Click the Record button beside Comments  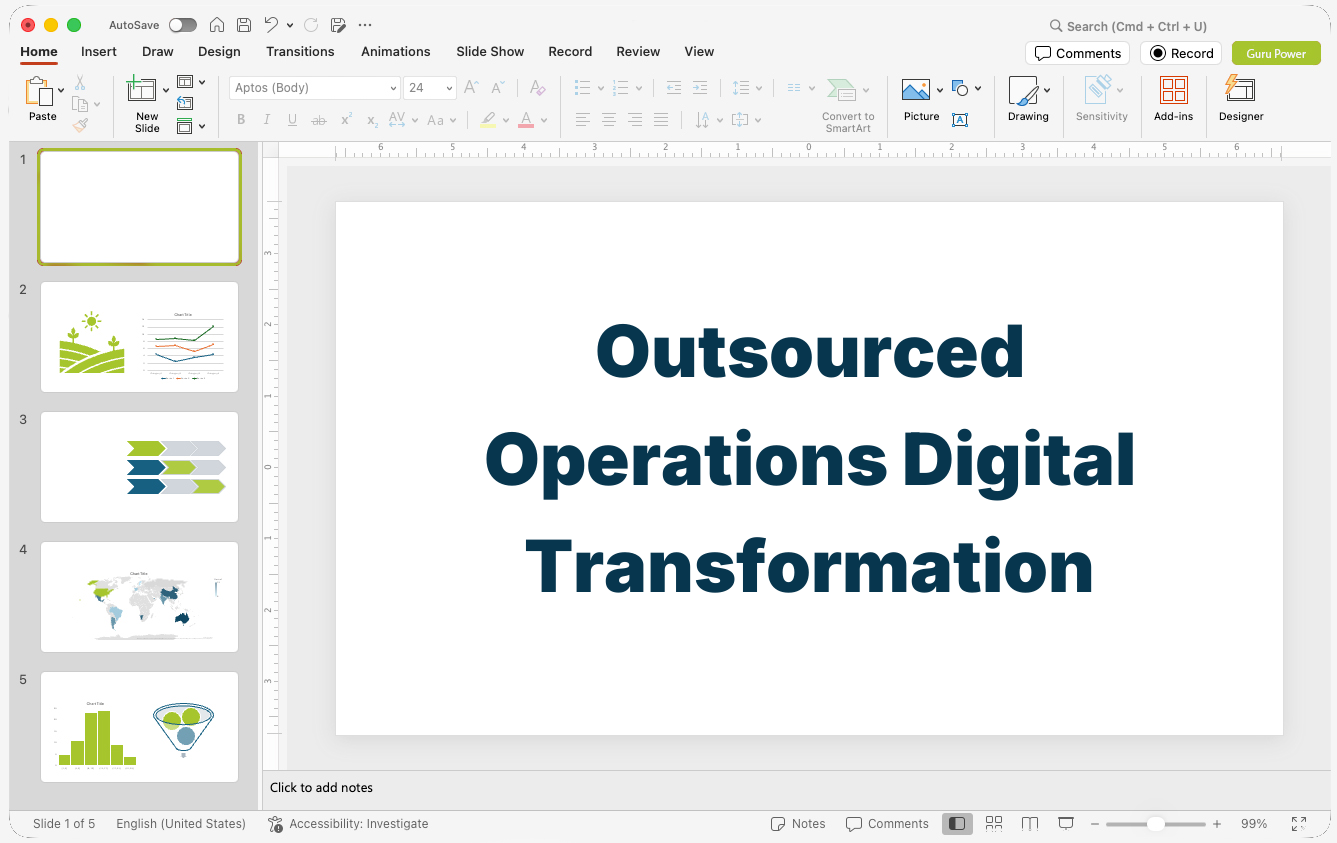[1181, 53]
